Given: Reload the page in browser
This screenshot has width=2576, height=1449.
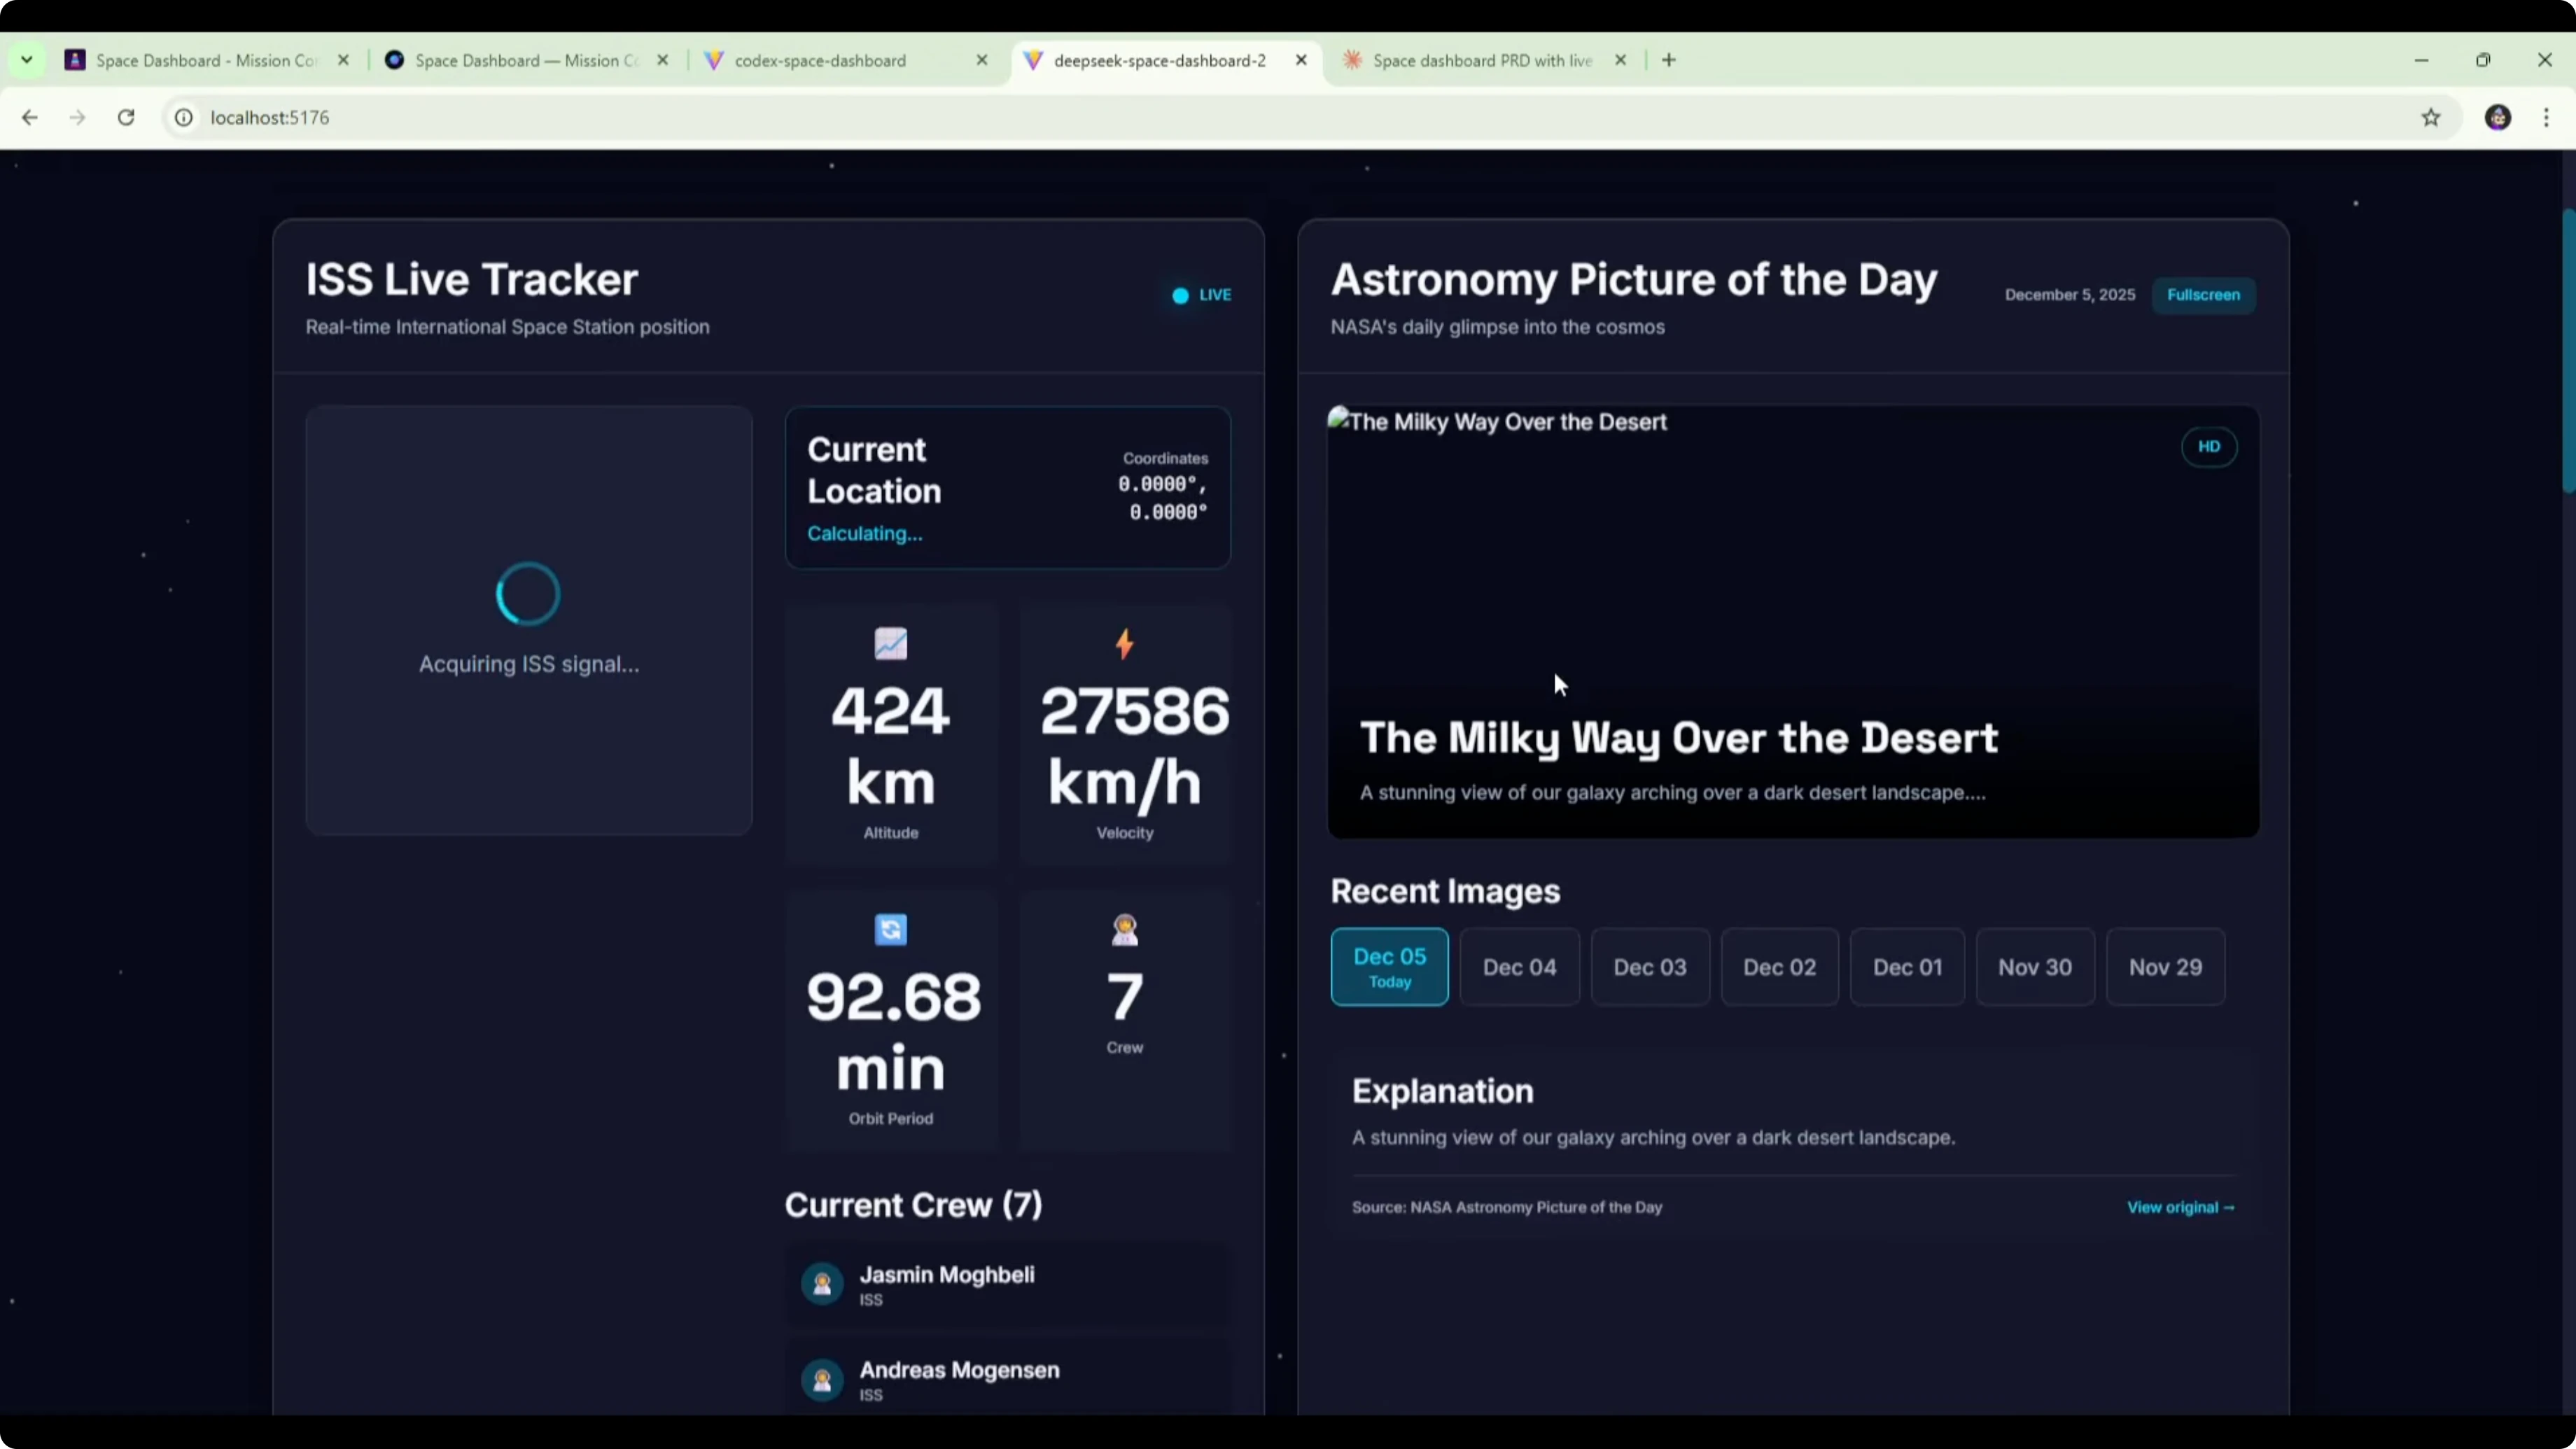Looking at the screenshot, I should [126, 118].
